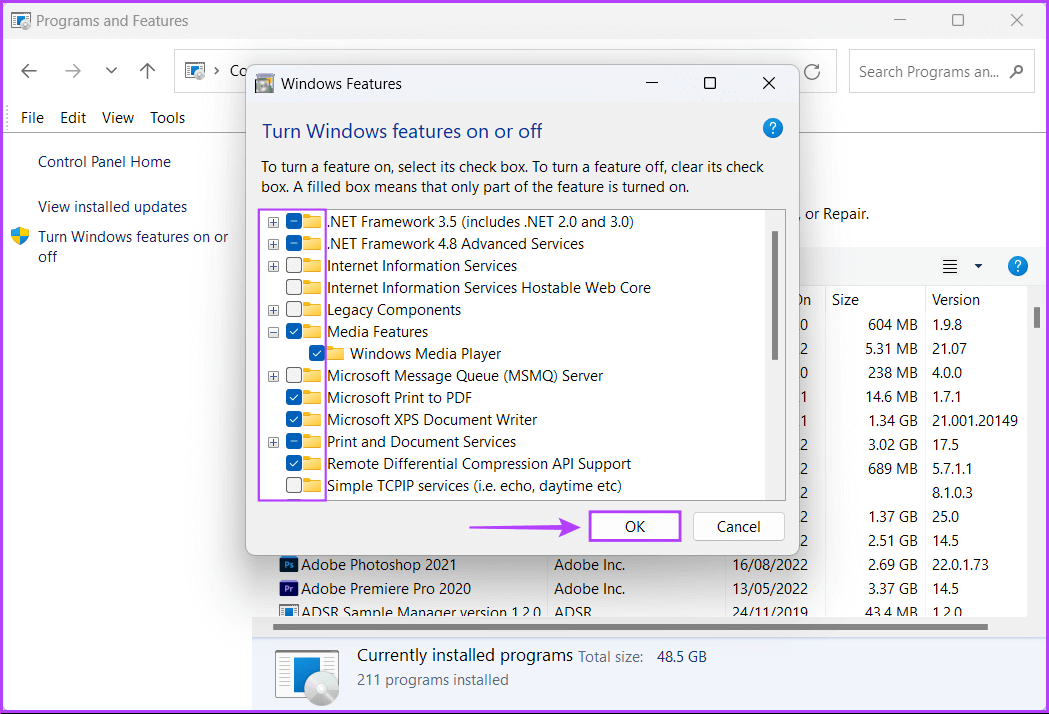Check Internet Information Services Hostable Web Core
The image size is (1049, 714).
[294, 288]
